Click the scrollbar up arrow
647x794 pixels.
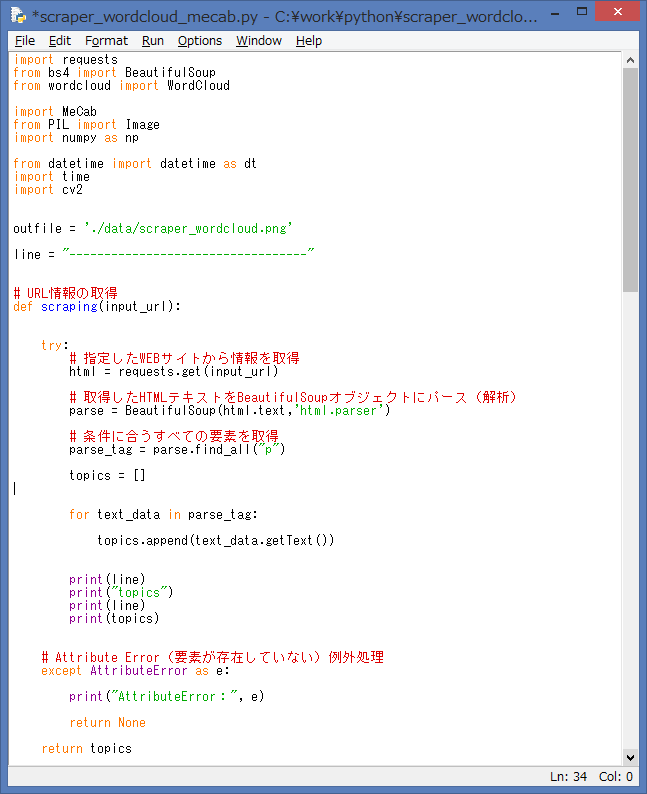click(x=630, y=61)
